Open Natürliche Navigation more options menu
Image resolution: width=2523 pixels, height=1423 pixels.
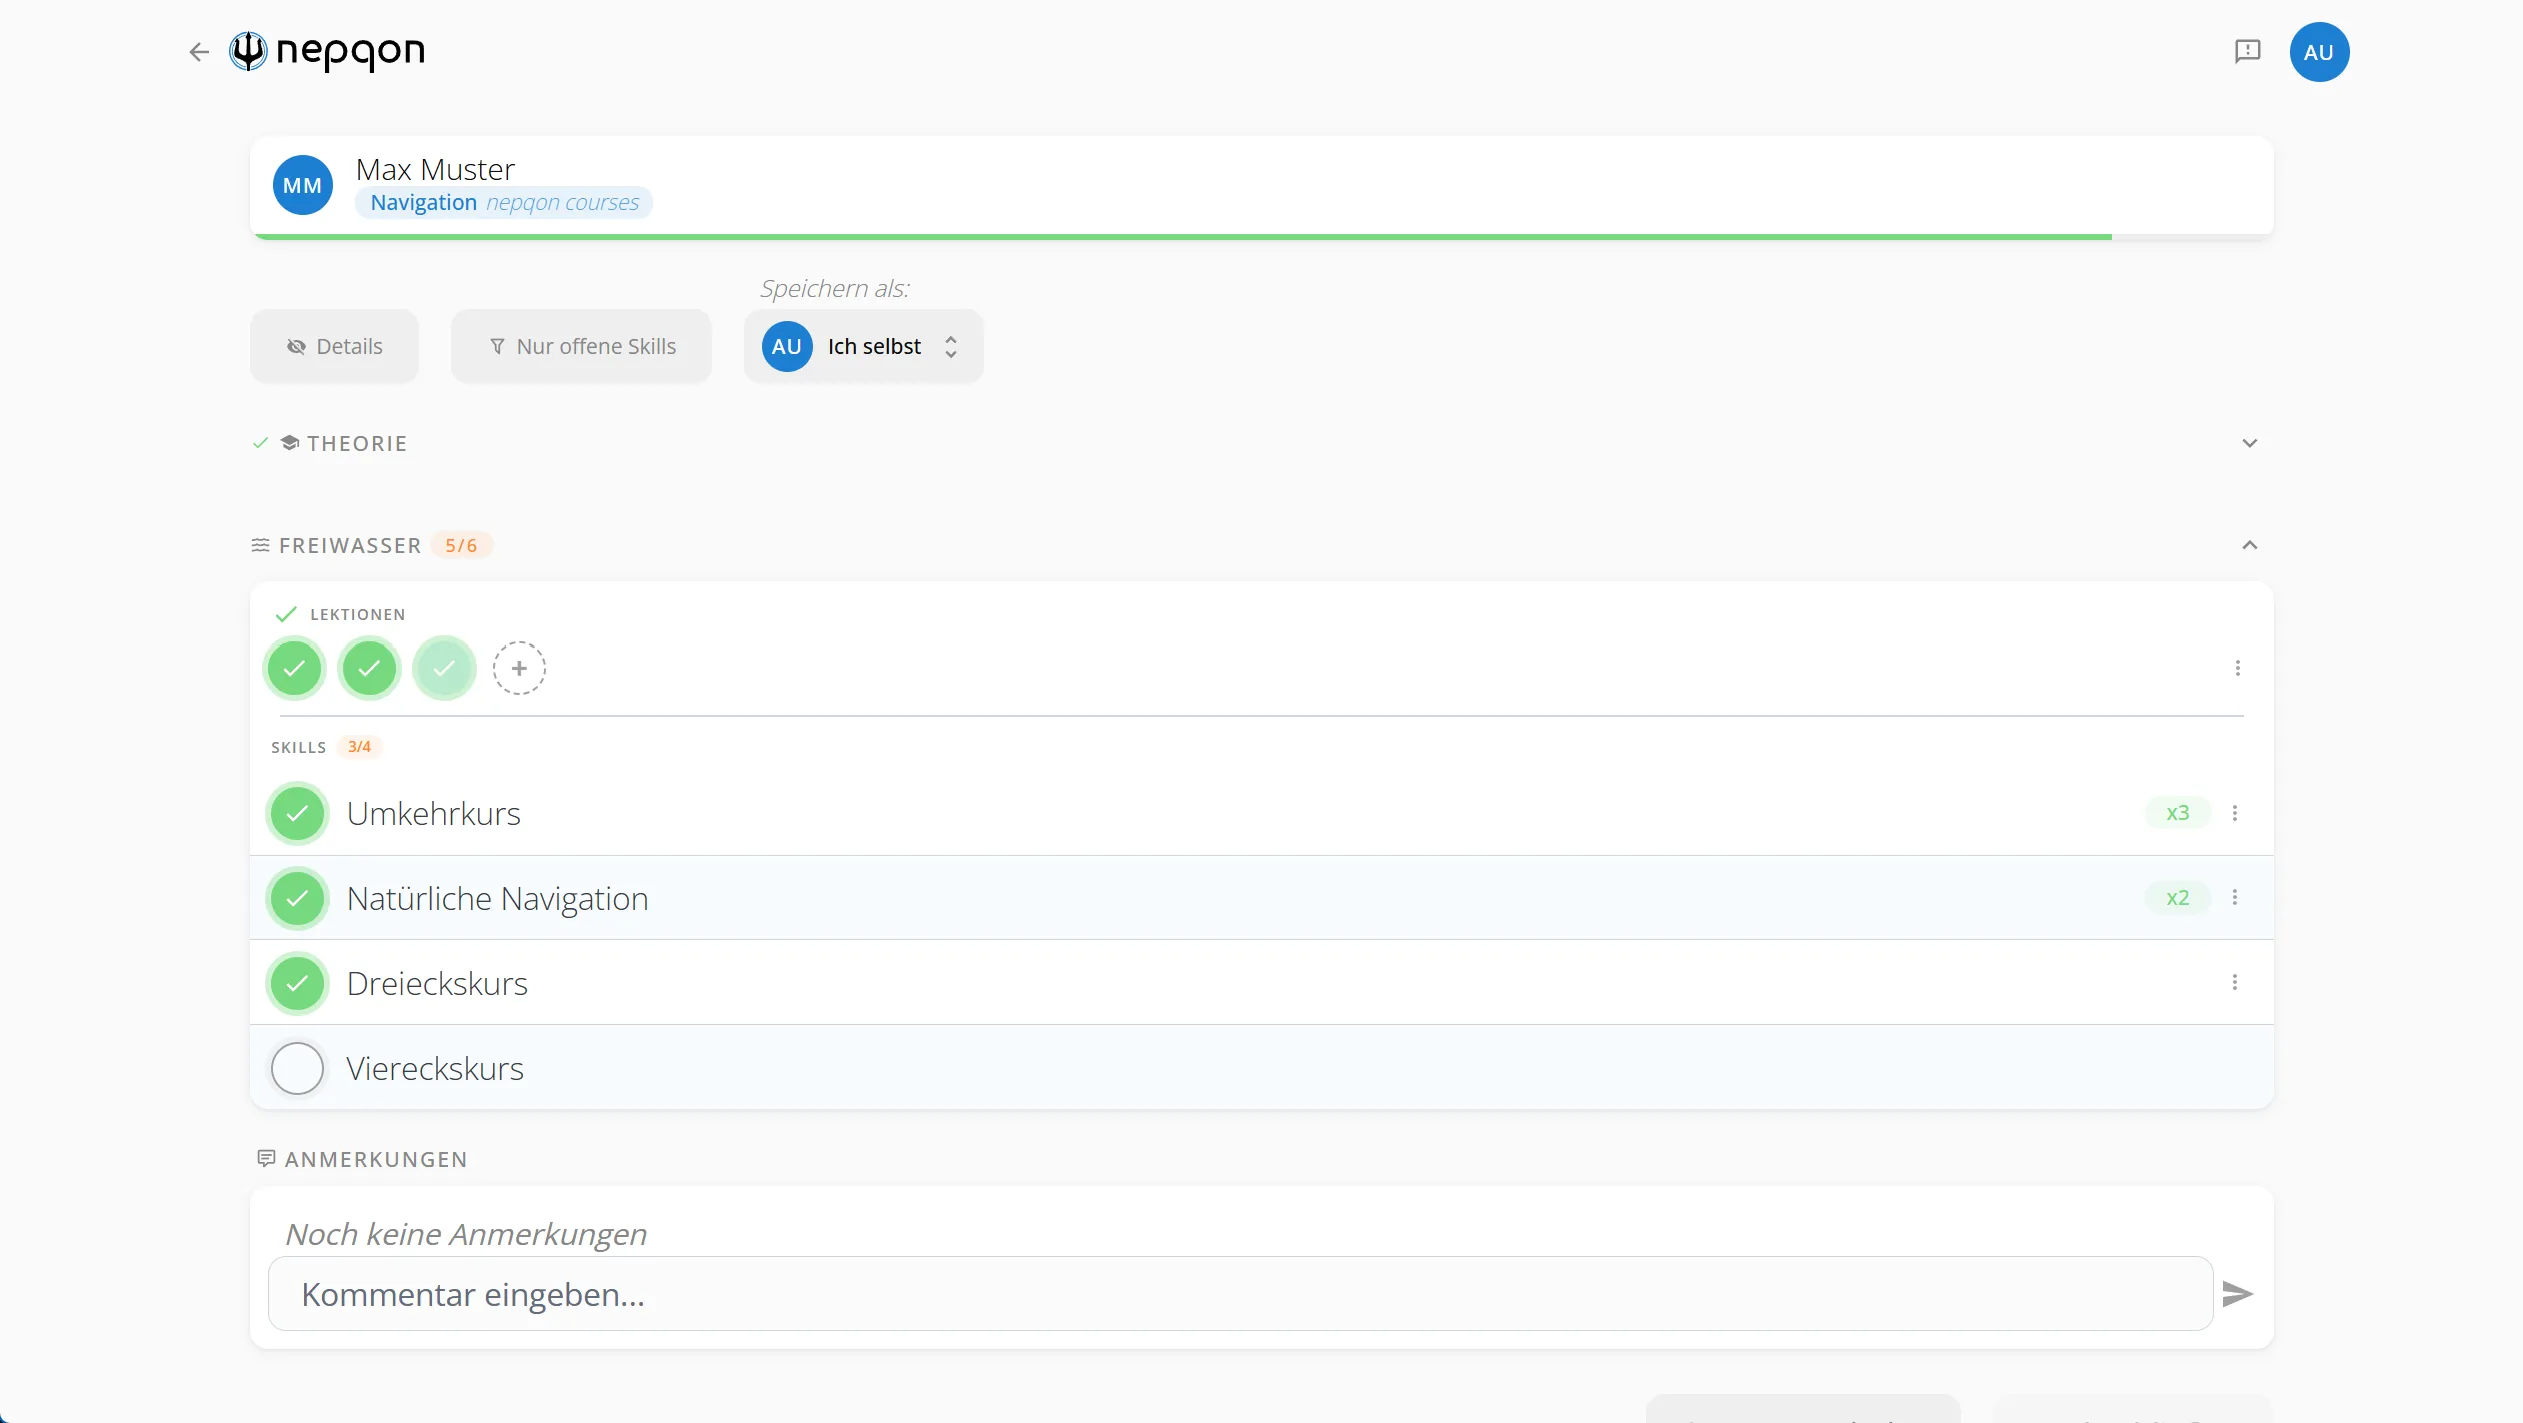tap(2234, 898)
